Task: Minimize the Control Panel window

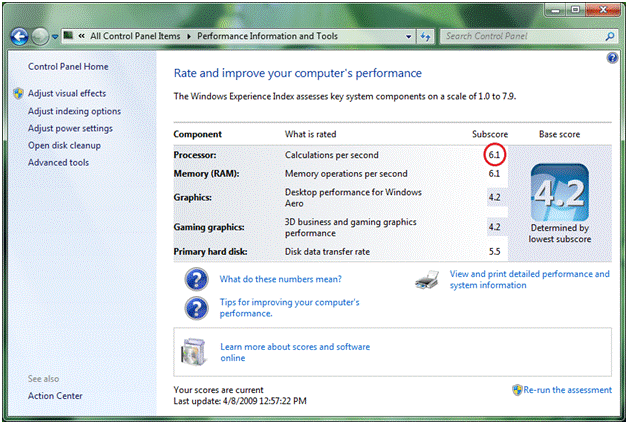Action: 555,10
